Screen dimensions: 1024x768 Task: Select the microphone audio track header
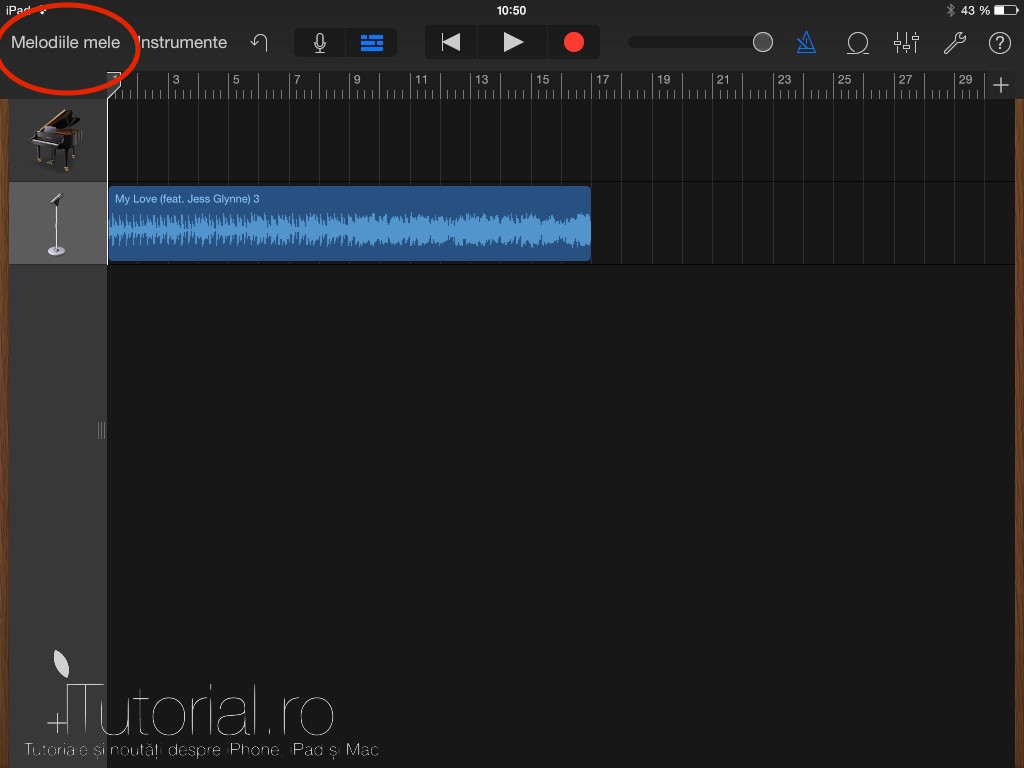tap(57, 223)
